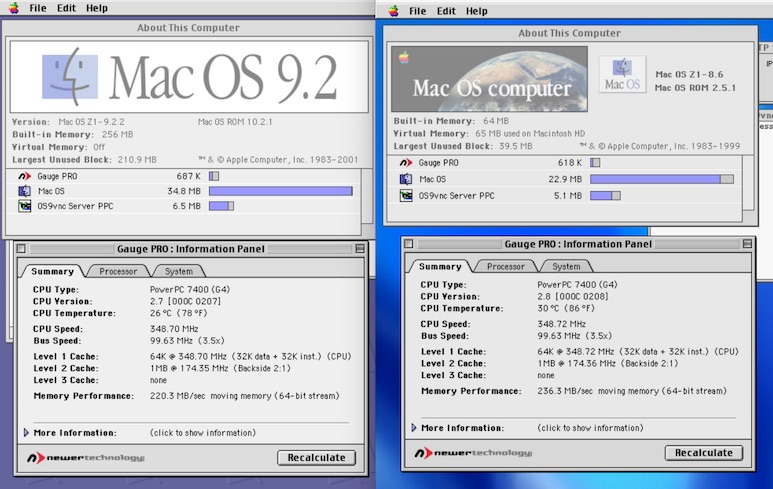Click CPU Temperature '30 °C (86 °F)' value
Viewport: 773px width, 489px height.
click(566, 308)
